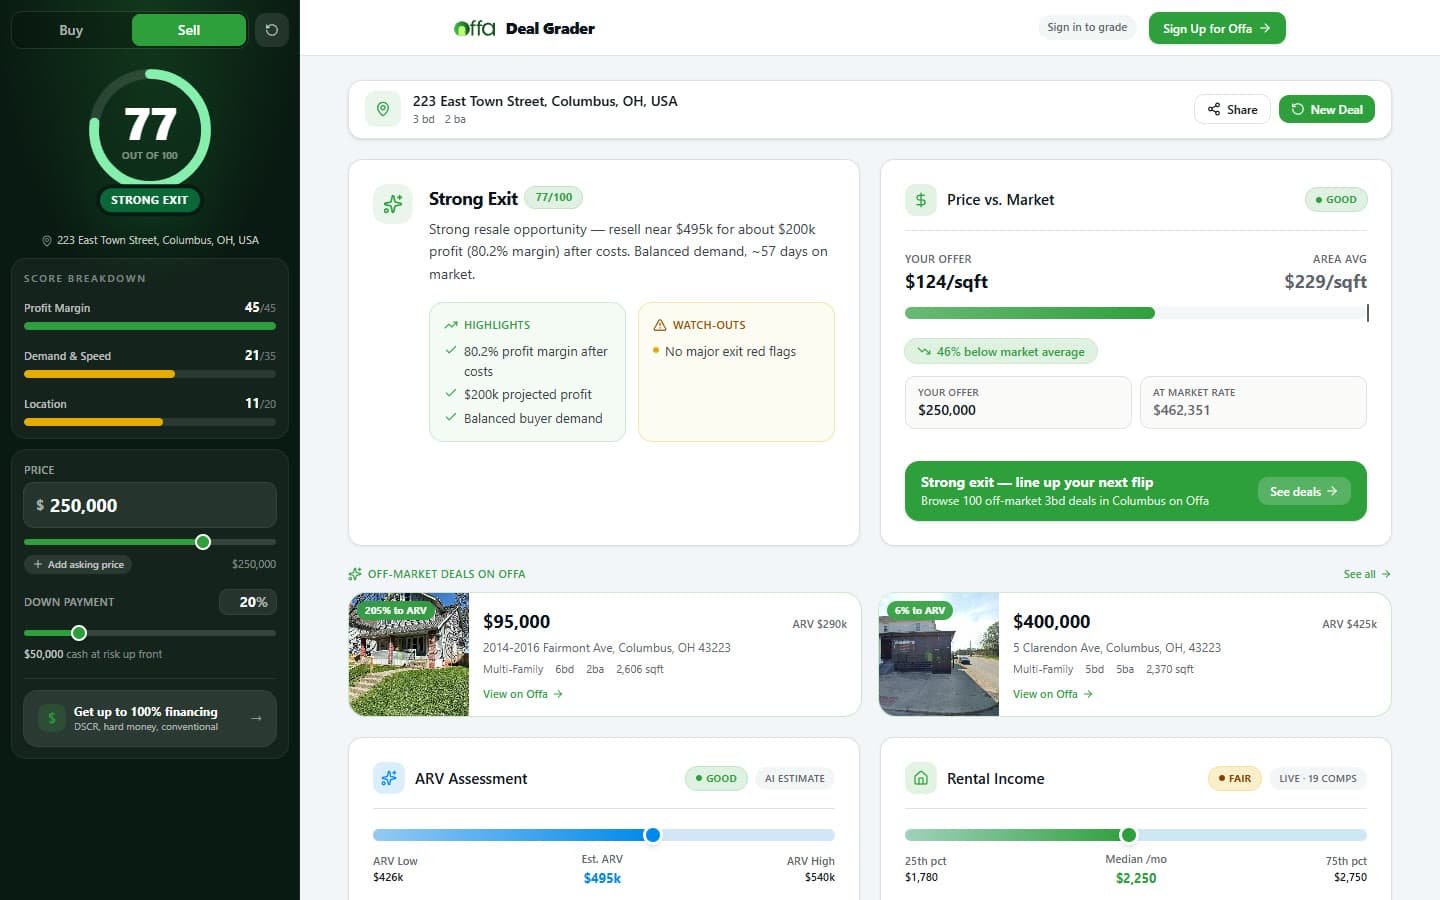Open the Clarendon Ave property photo
This screenshot has height=900, width=1440.
[939, 654]
